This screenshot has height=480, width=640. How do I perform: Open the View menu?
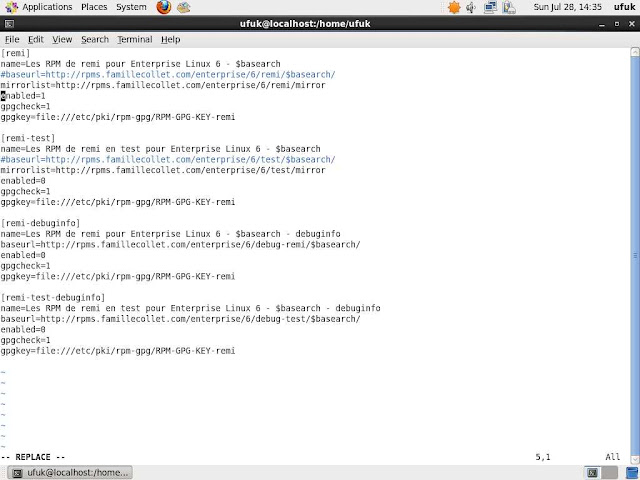tap(62, 40)
